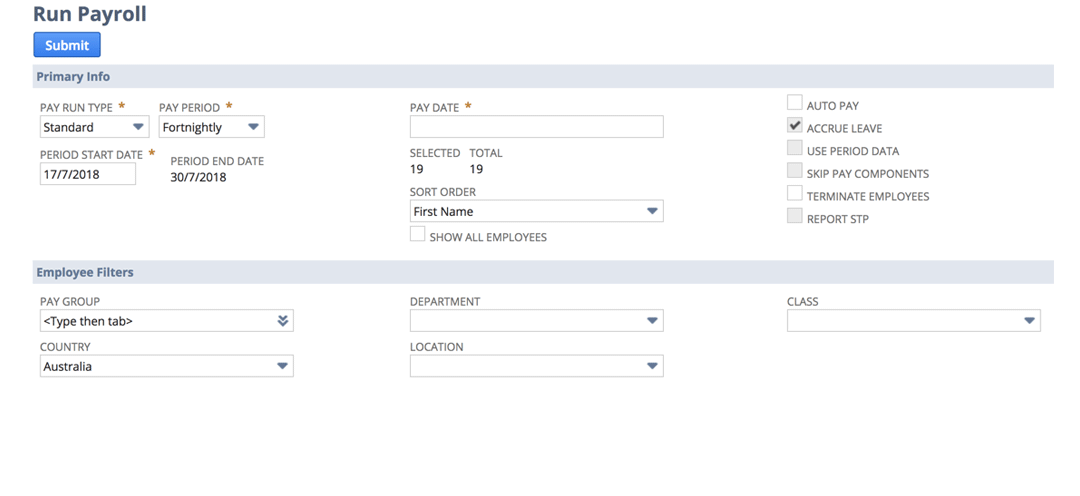Open the Pay Period dropdown

[x=212, y=127]
